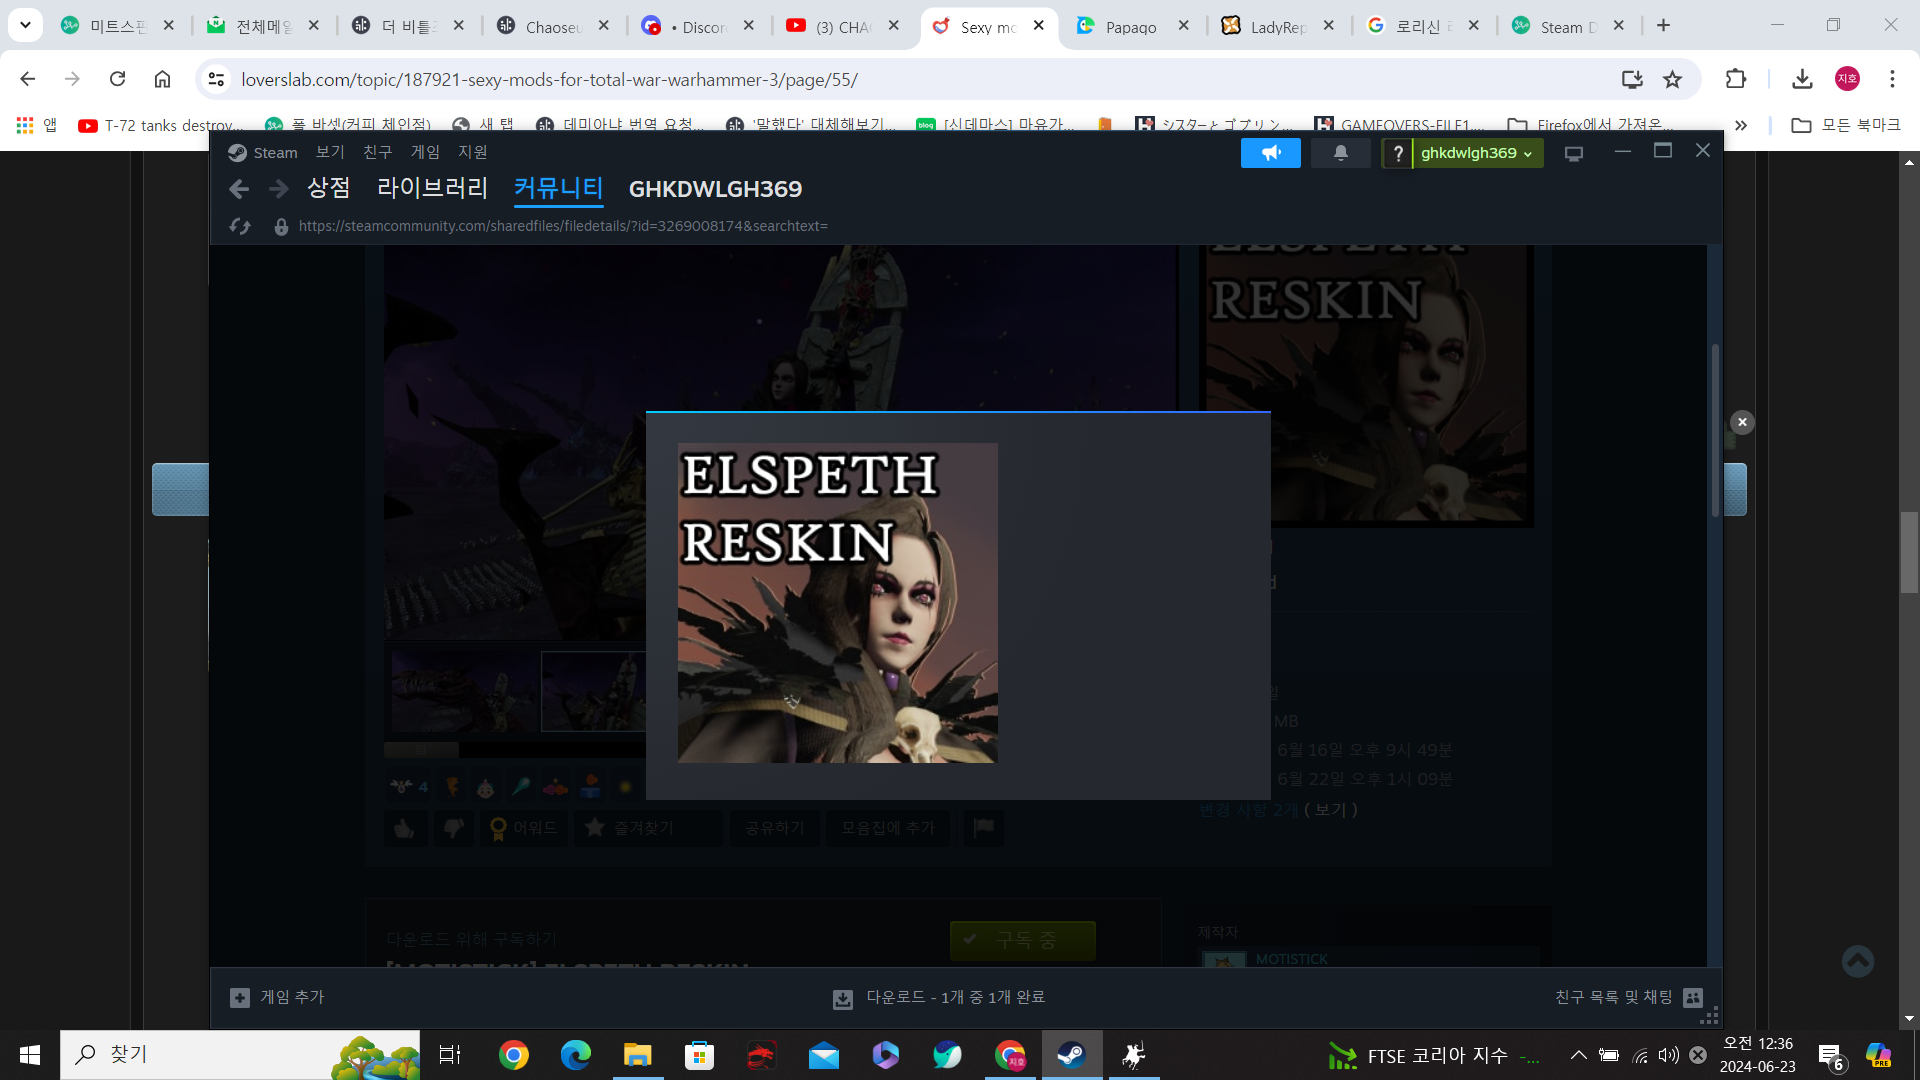Open the Steam help question mark
Screen dimensions: 1920x1080
pos(1398,153)
